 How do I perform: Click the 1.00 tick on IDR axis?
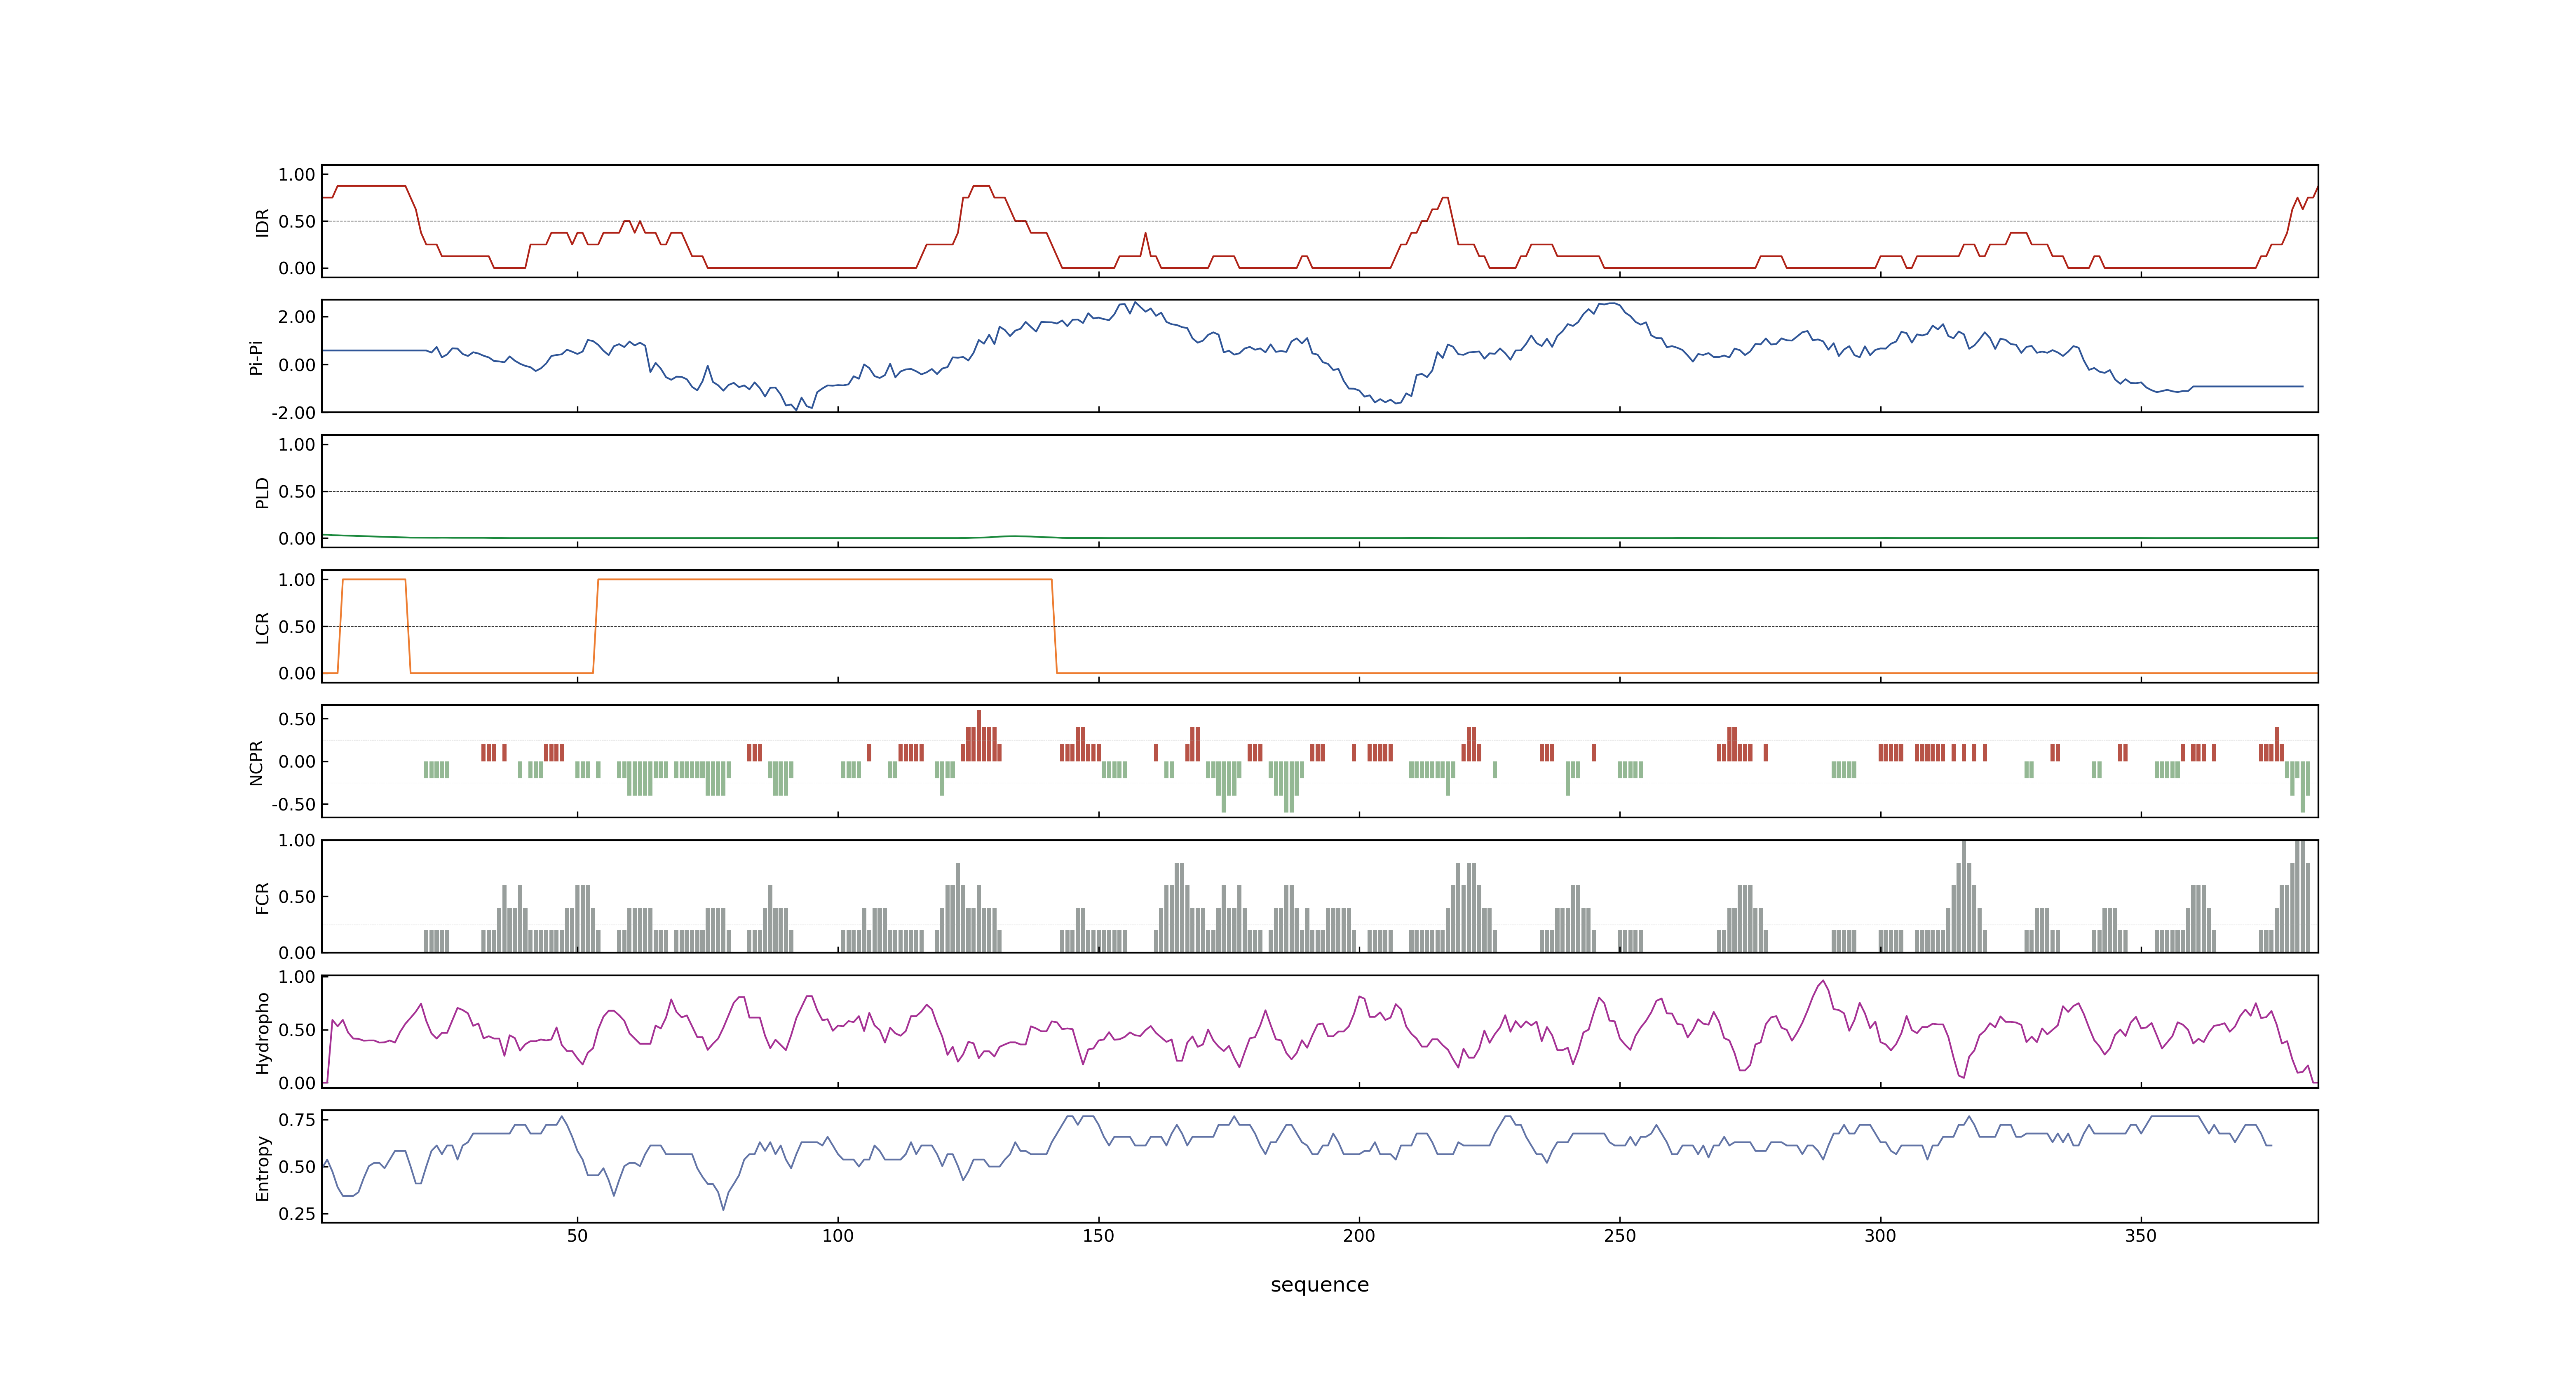297,175
